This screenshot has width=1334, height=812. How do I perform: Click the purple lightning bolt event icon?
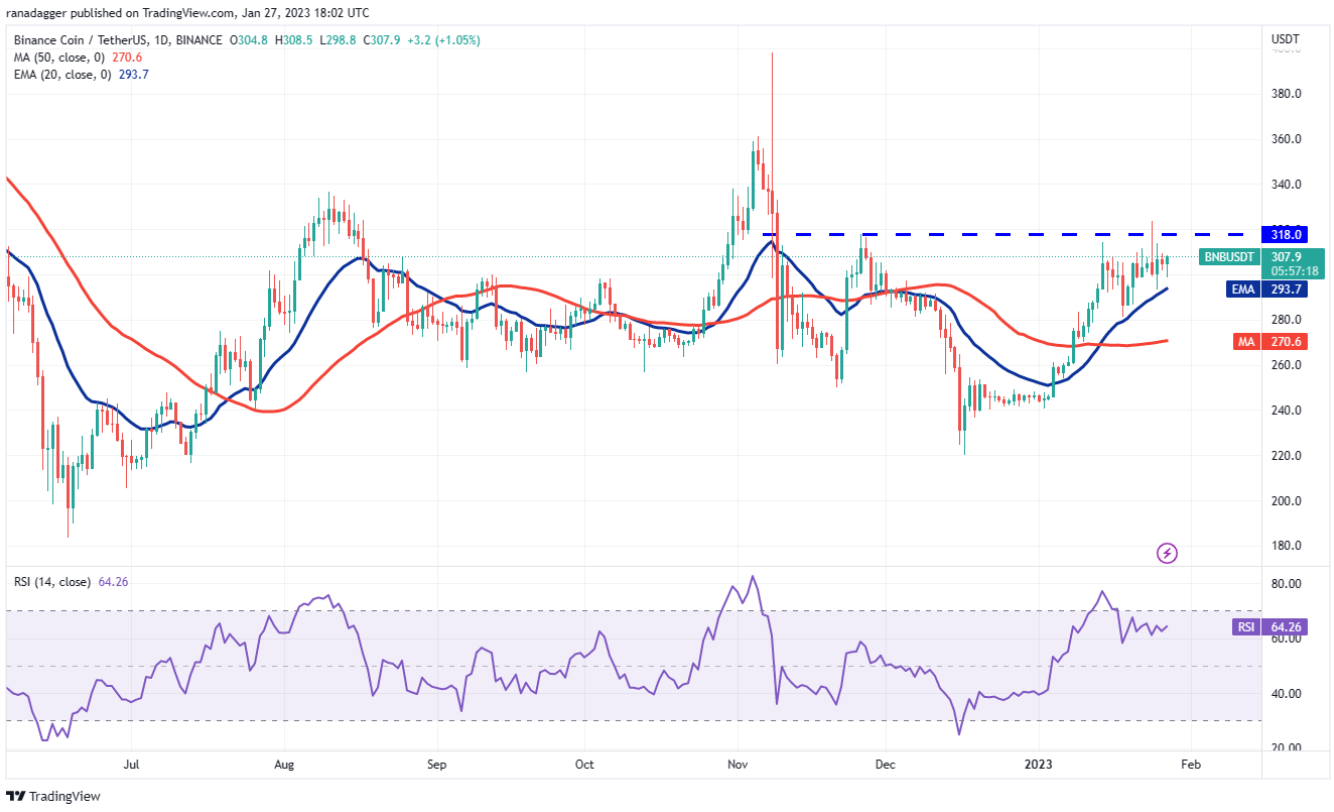pos(1166,552)
